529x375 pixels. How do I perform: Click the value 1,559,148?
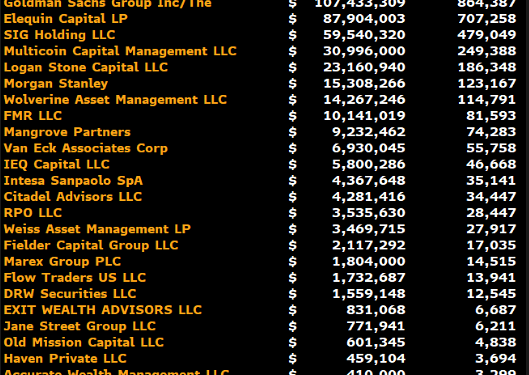coord(368,294)
